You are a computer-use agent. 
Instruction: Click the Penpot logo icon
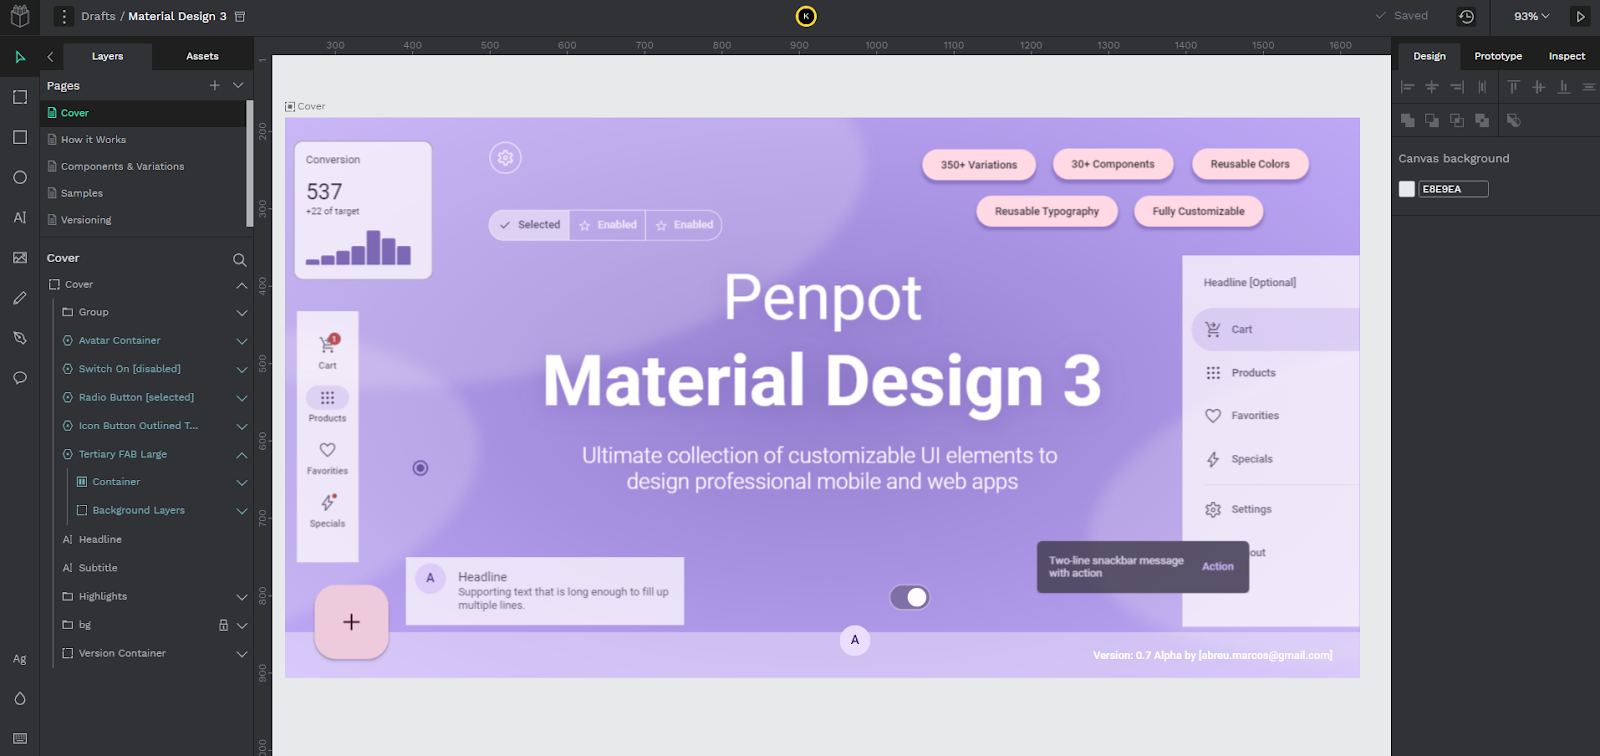[x=20, y=17]
